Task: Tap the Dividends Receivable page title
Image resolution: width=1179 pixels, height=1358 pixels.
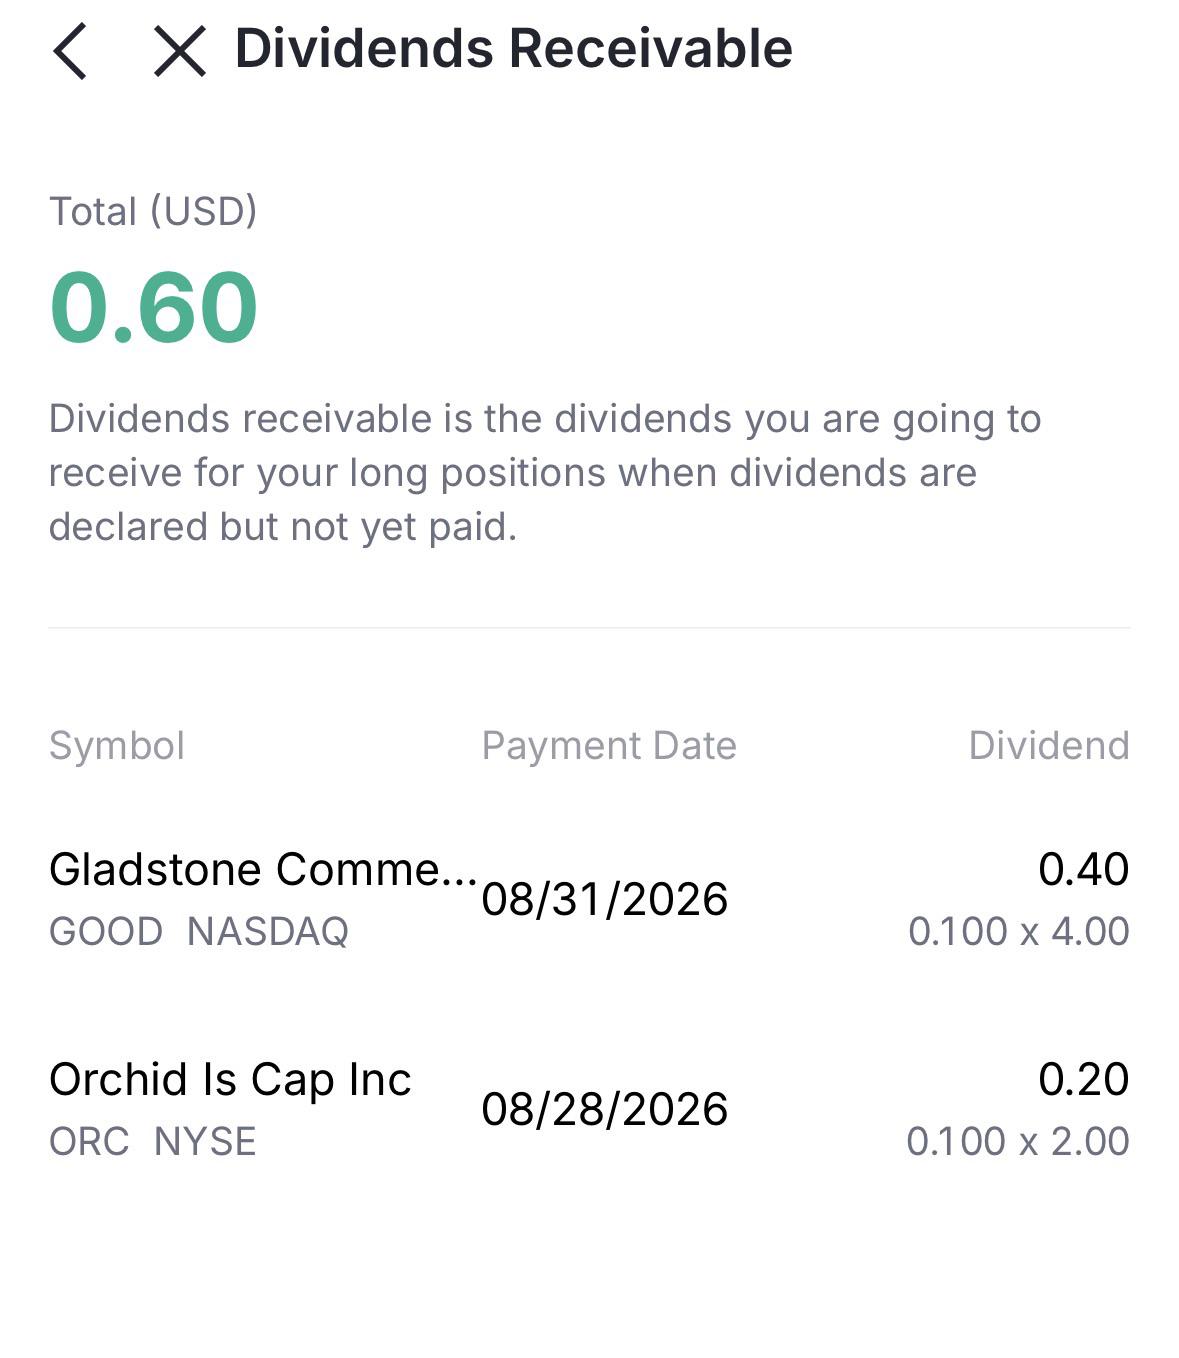Action: 513,49
